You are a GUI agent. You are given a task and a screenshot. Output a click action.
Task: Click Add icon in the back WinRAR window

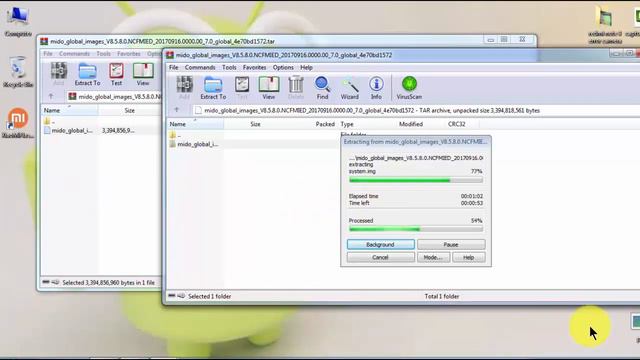click(x=58, y=73)
